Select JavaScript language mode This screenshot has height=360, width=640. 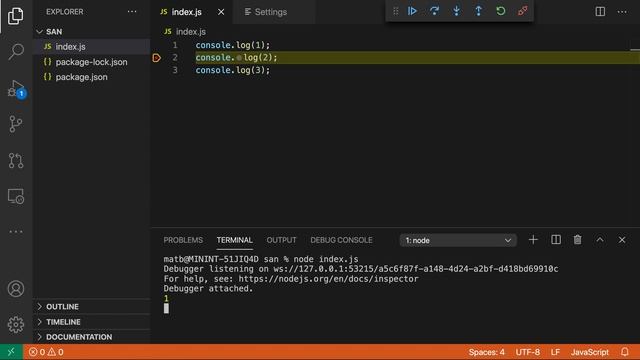[x=589, y=352]
